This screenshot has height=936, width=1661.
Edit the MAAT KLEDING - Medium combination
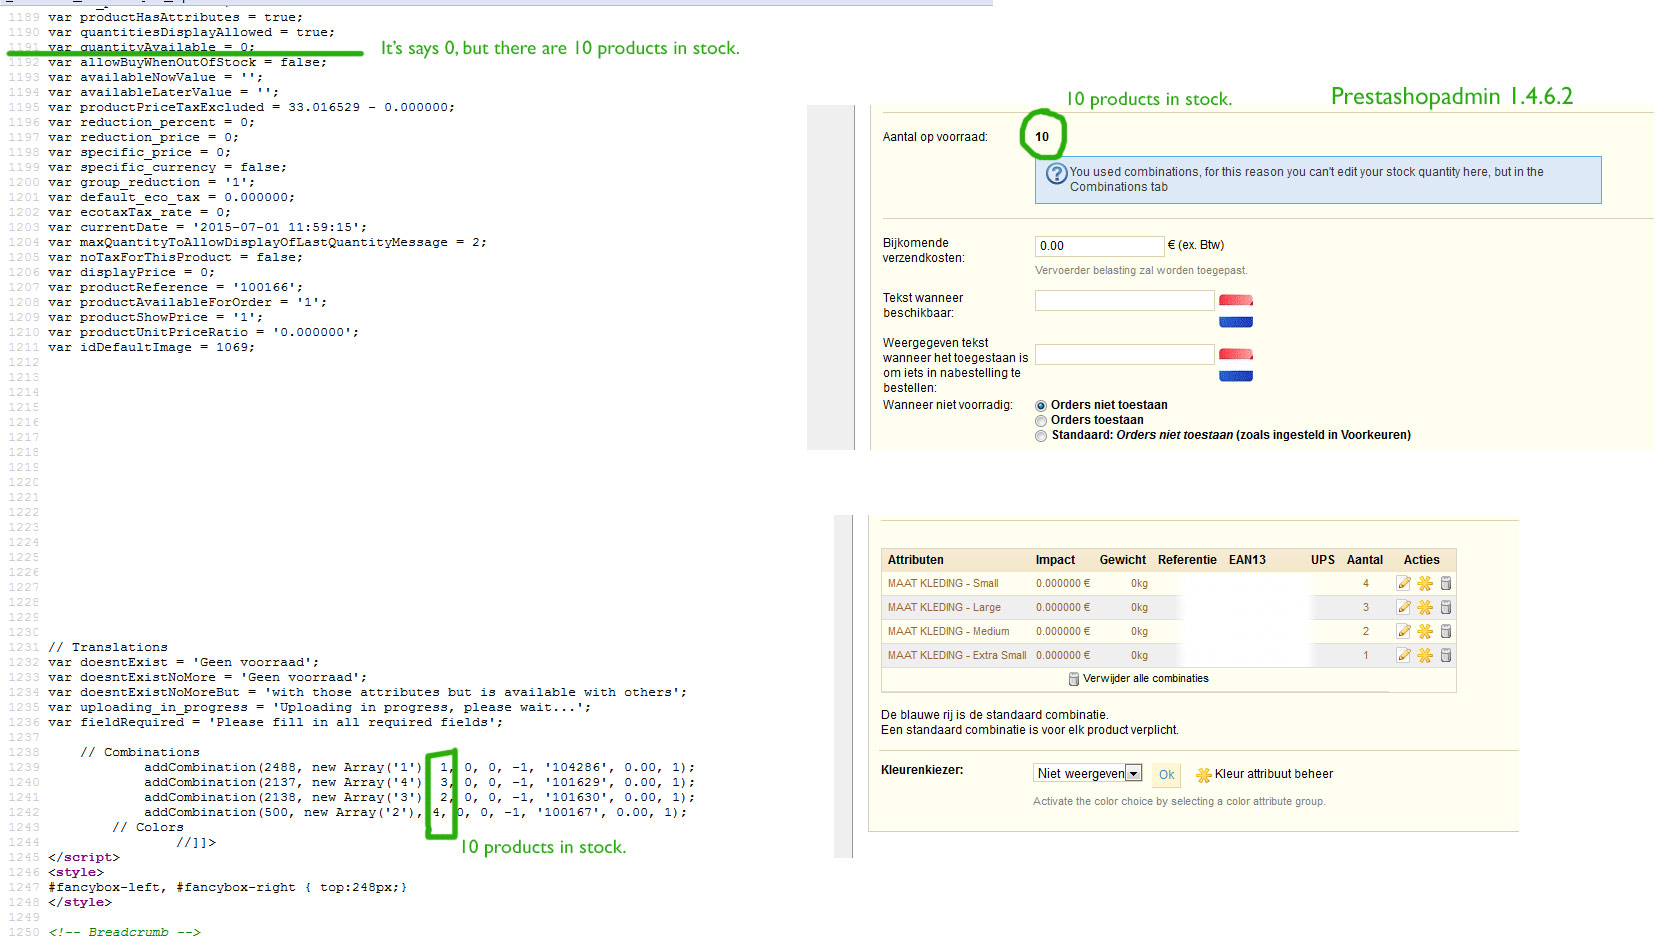1404,631
